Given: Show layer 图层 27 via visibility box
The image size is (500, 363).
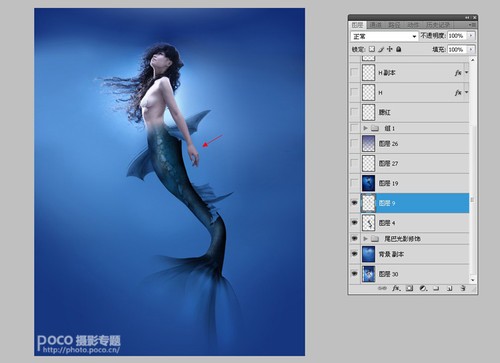Looking at the screenshot, I should tap(354, 163).
